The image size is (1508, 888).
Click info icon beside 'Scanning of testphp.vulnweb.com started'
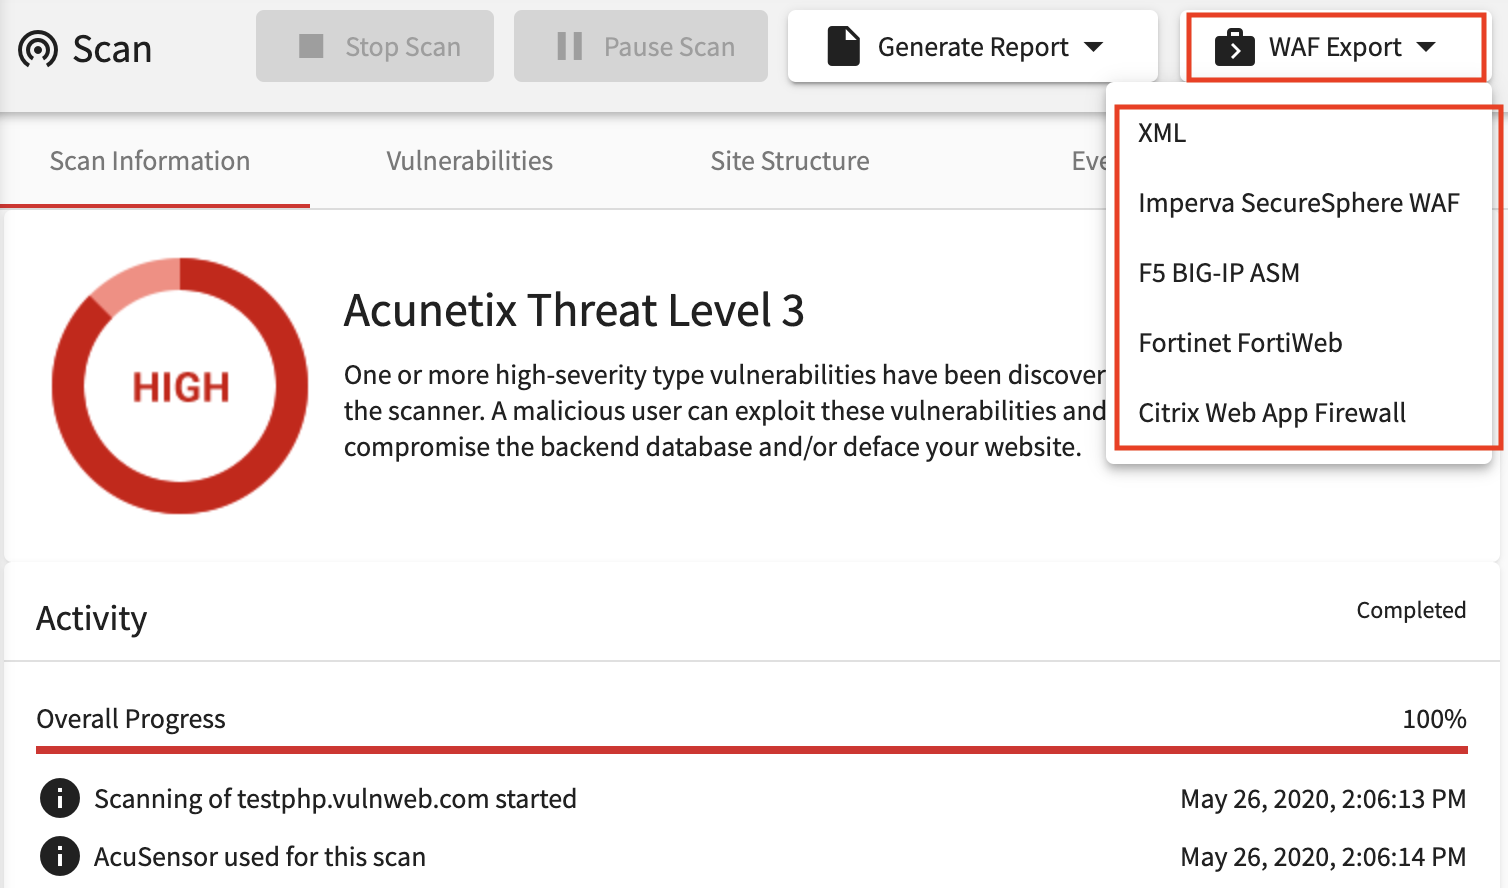coord(60,798)
